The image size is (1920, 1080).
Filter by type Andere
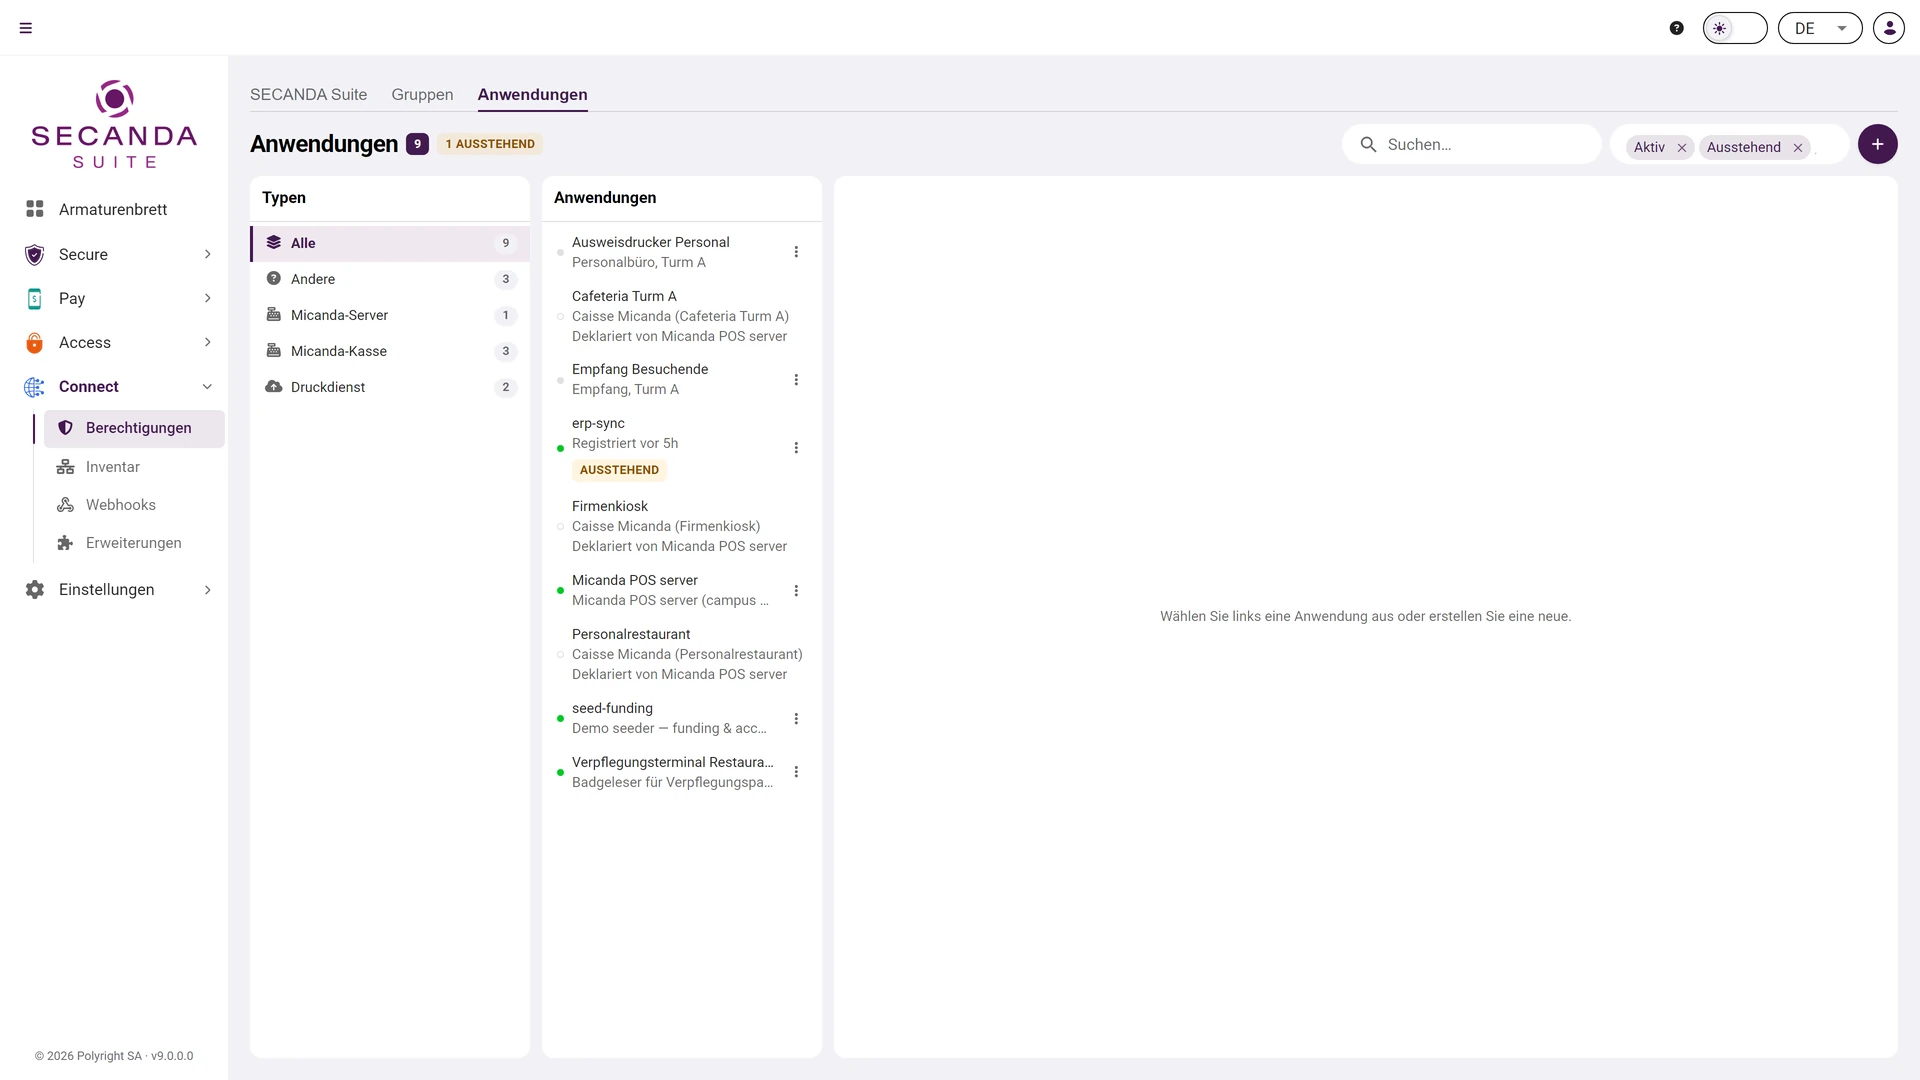(x=390, y=279)
